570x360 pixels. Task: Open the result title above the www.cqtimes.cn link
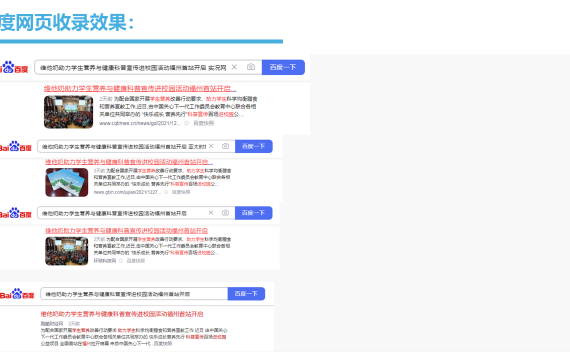click(140, 88)
